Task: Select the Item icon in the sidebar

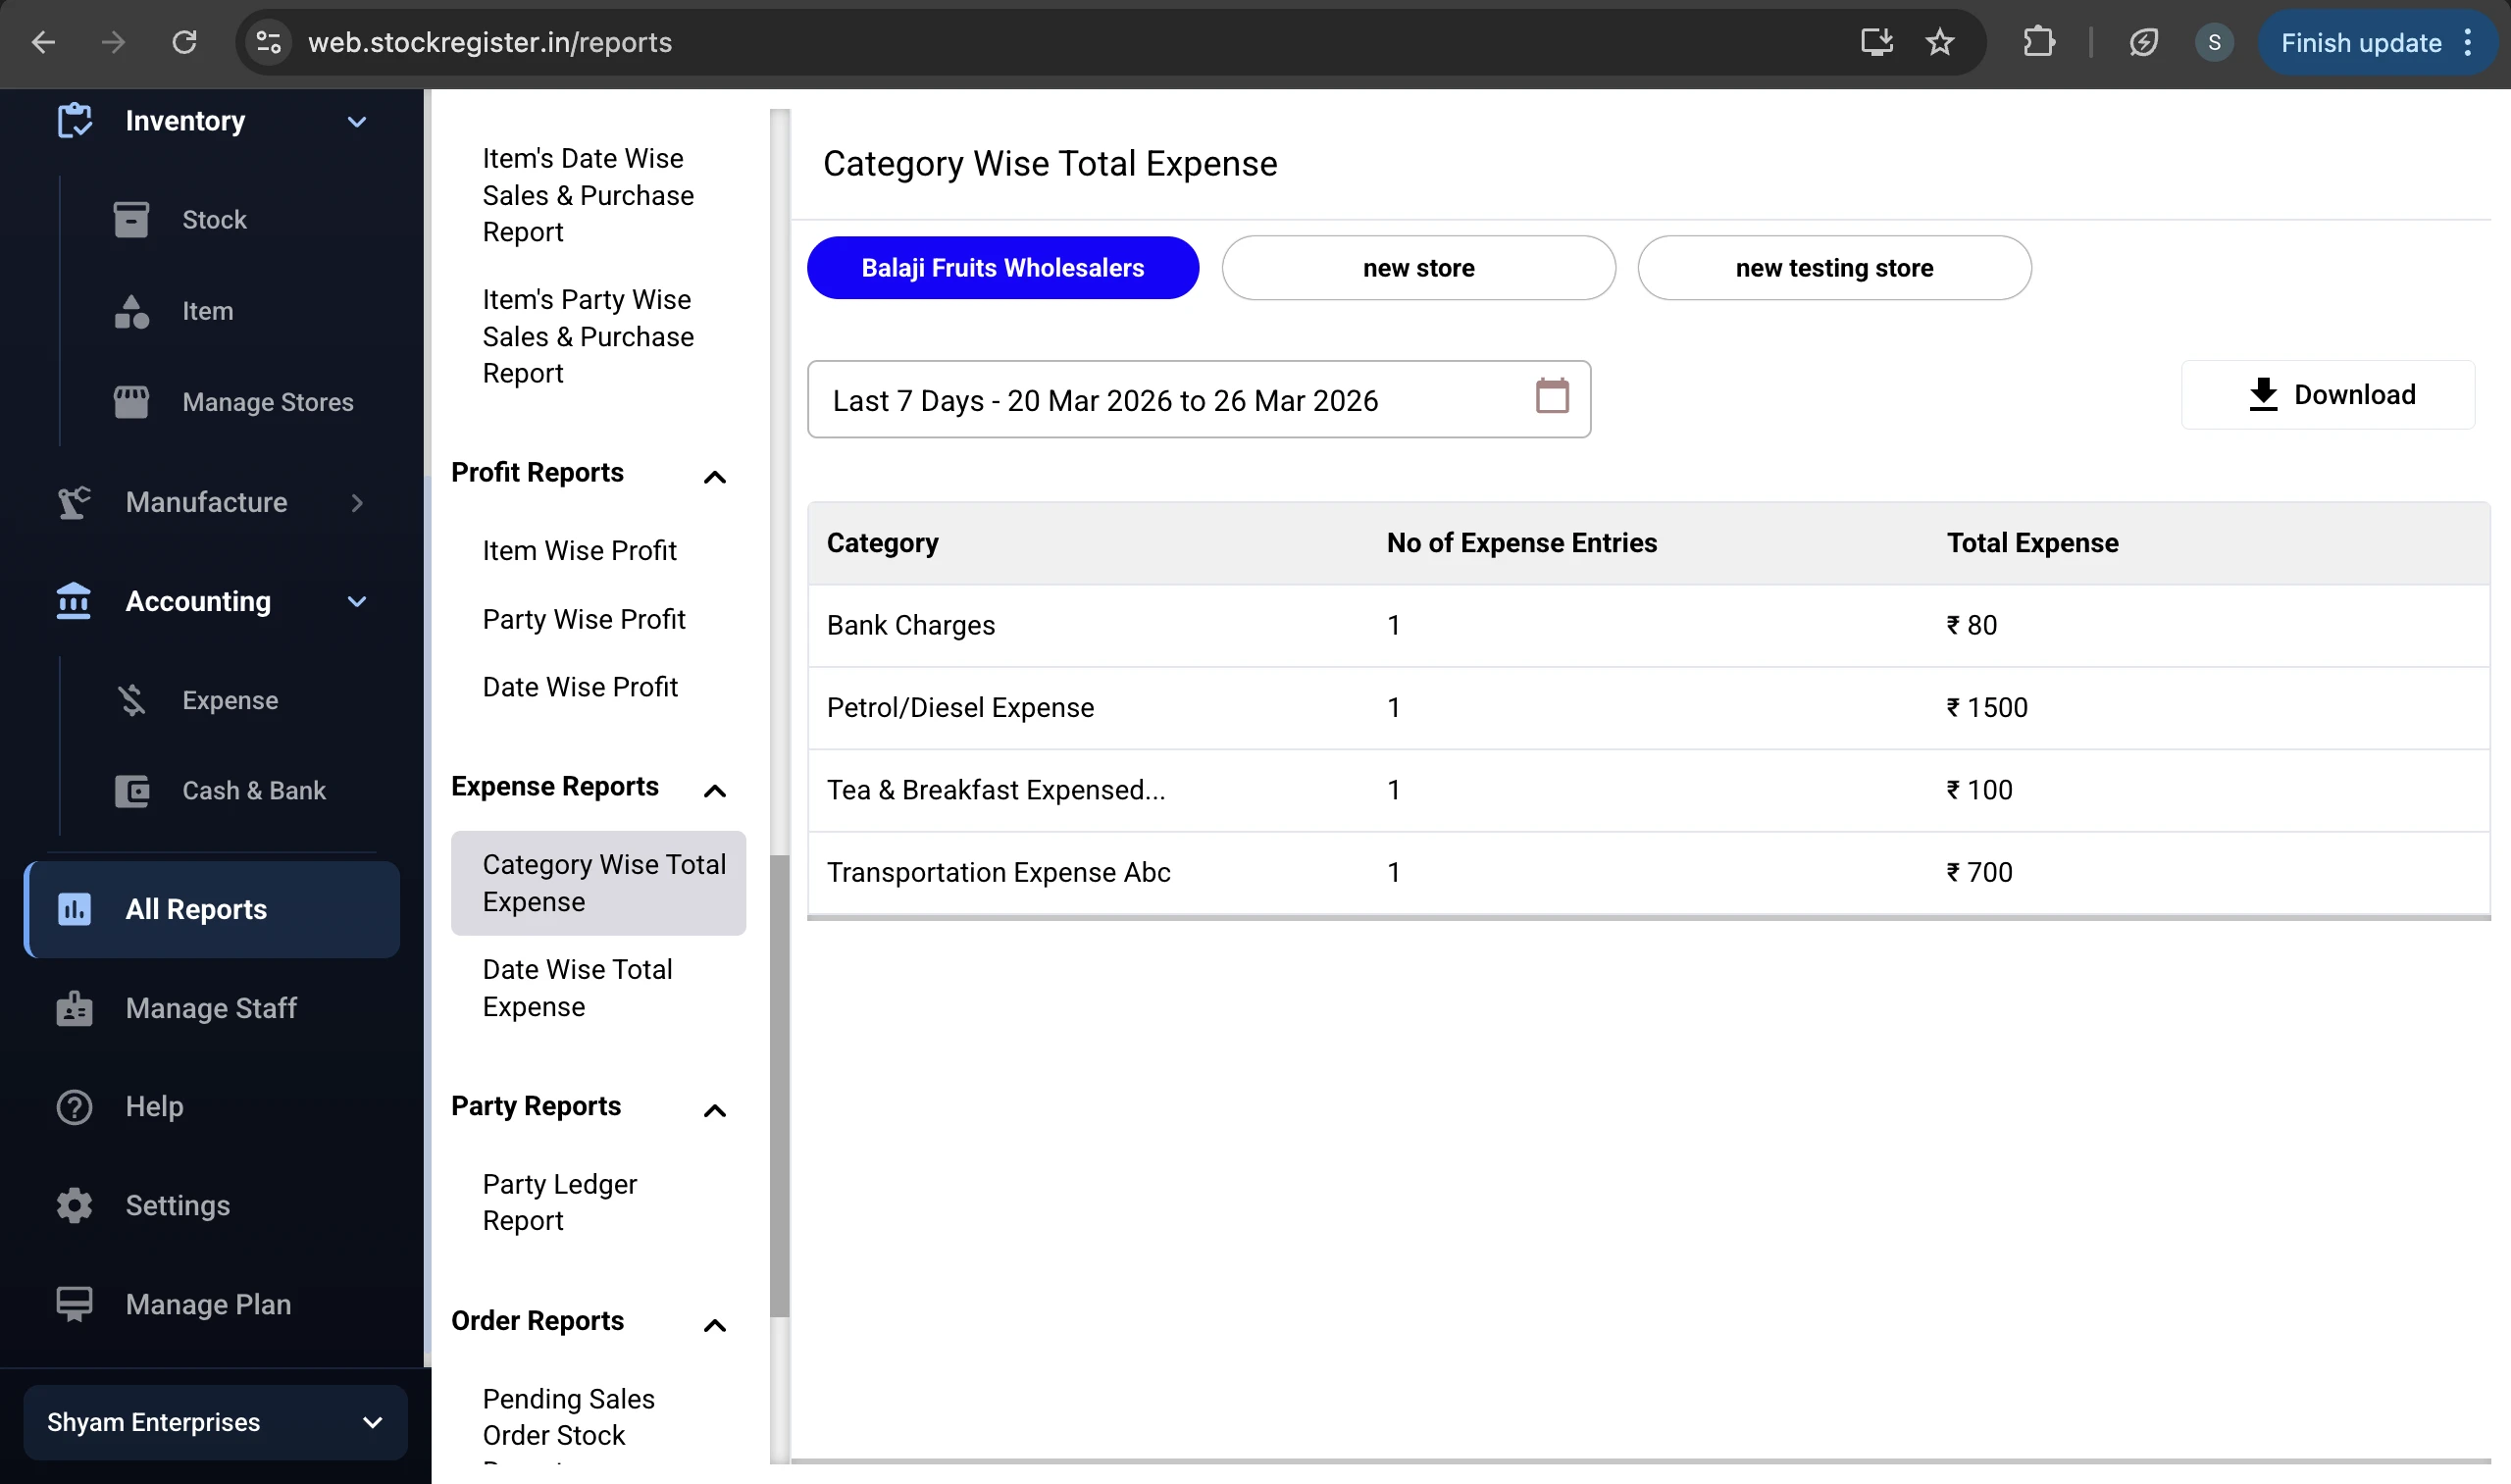Action: pyautogui.click(x=133, y=311)
